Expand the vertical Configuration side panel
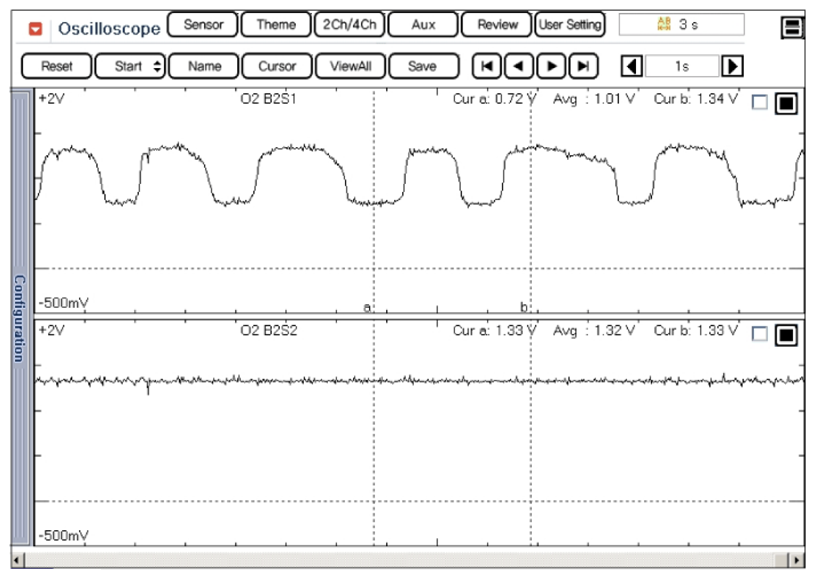The width and height of the screenshot is (815, 579). click(x=19, y=318)
